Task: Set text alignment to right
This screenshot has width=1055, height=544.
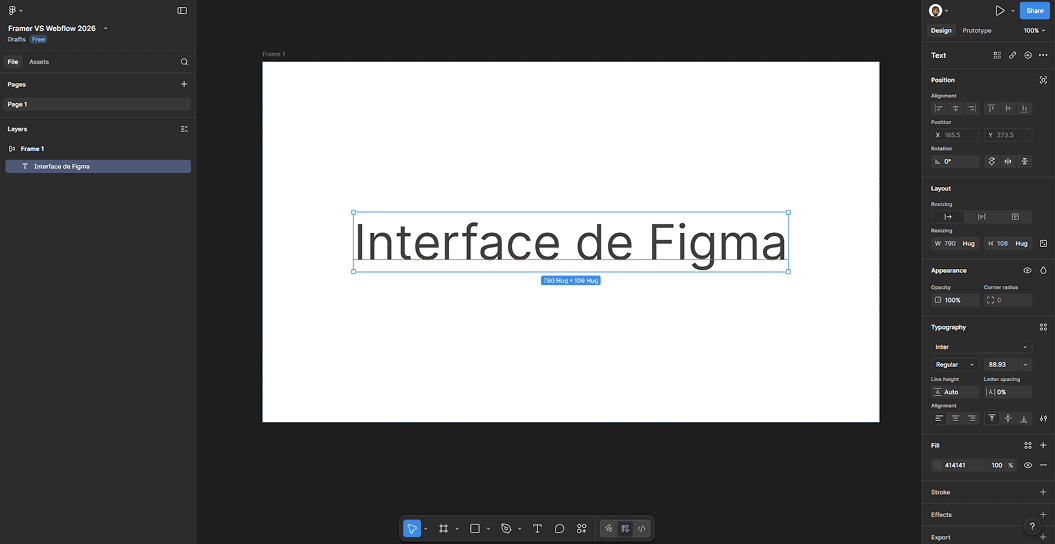Action: pos(972,418)
